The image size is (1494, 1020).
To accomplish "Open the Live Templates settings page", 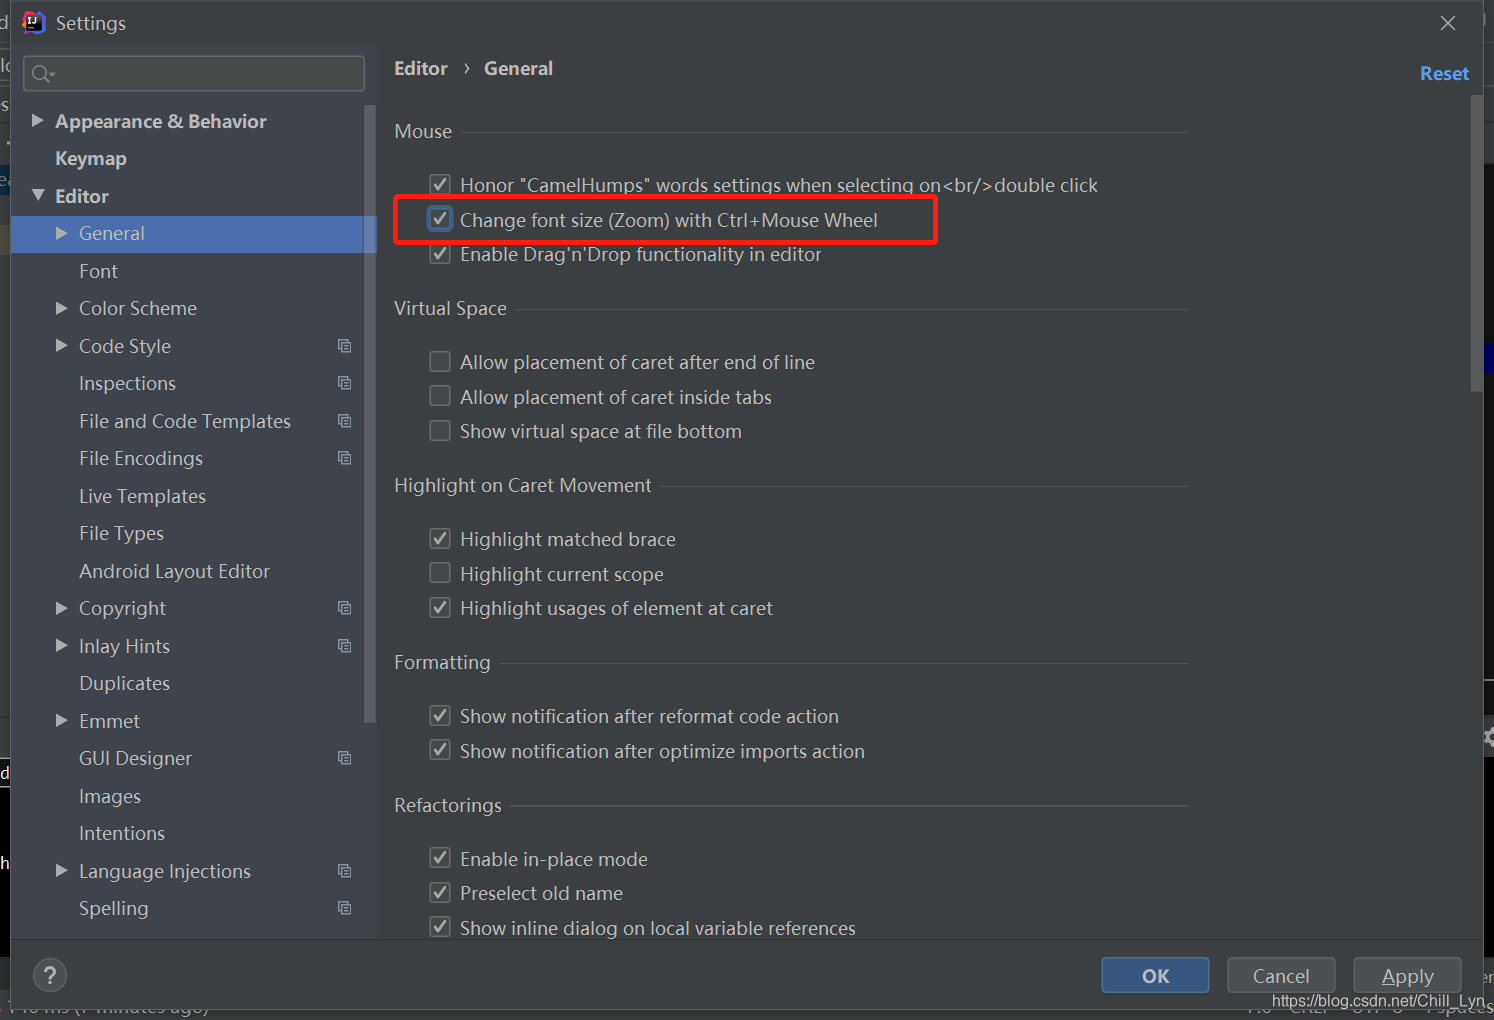I will 142,496.
